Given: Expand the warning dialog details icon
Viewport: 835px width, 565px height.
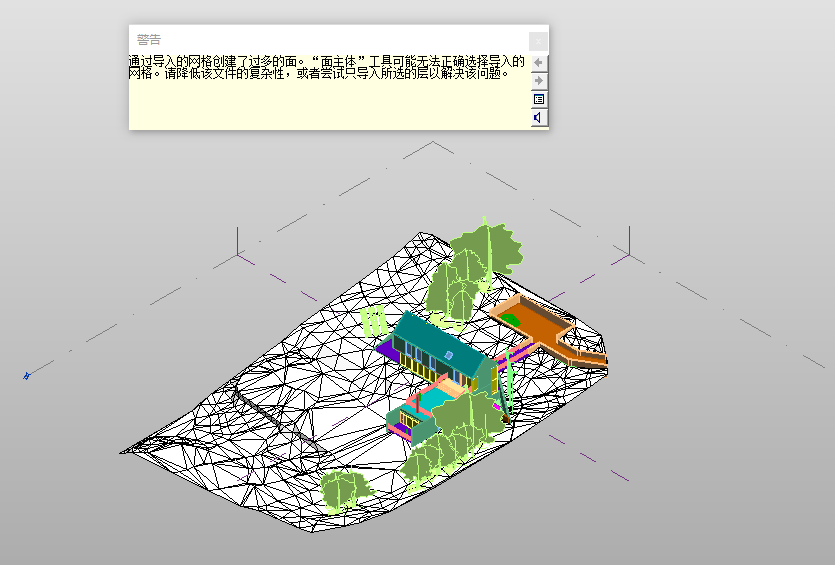Looking at the screenshot, I should (x=539, y=99).
